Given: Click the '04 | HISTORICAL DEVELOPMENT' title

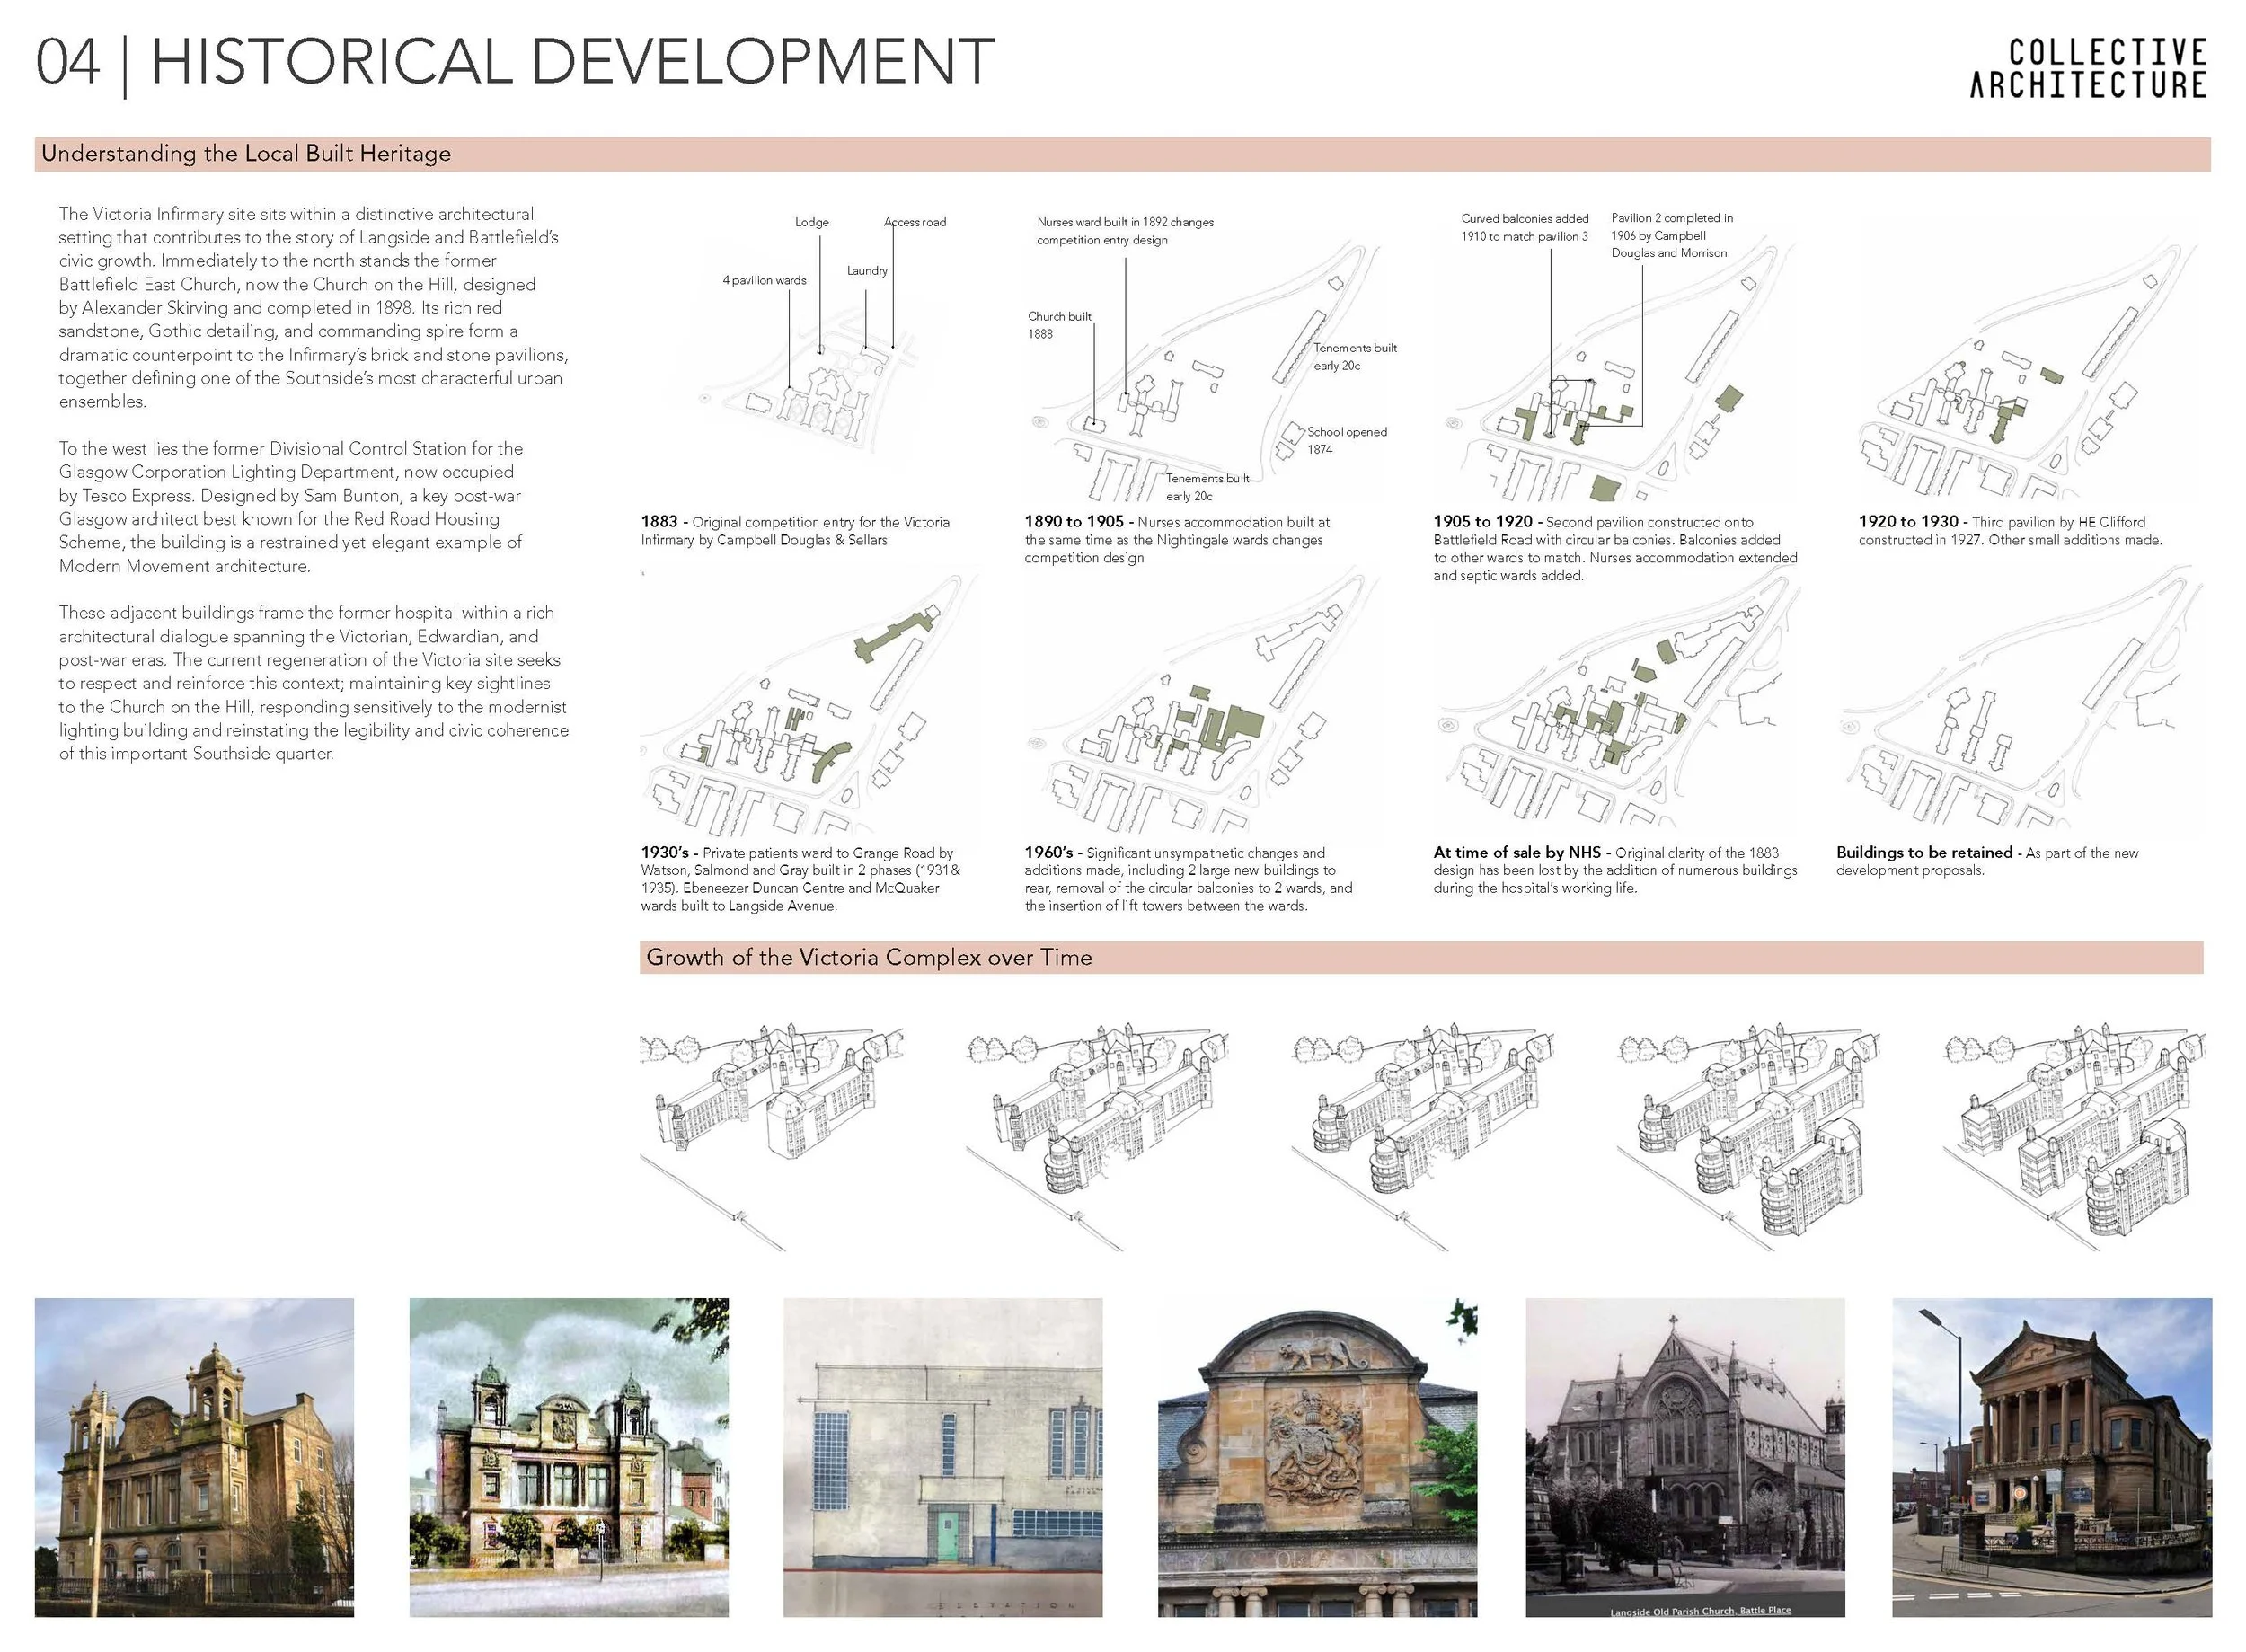Looking at the screenshot, I should [x=515, y=62].
